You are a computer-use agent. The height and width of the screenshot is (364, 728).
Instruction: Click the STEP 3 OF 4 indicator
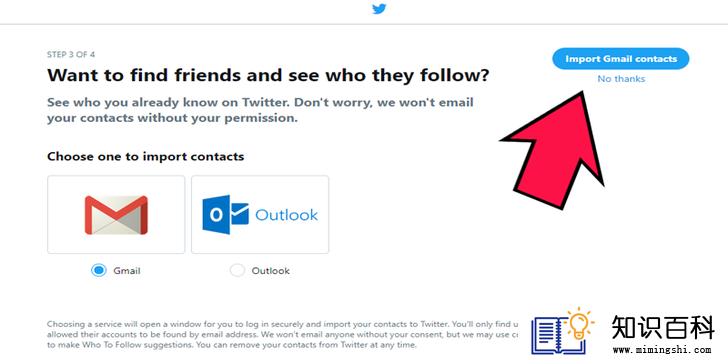coord(71,54)
